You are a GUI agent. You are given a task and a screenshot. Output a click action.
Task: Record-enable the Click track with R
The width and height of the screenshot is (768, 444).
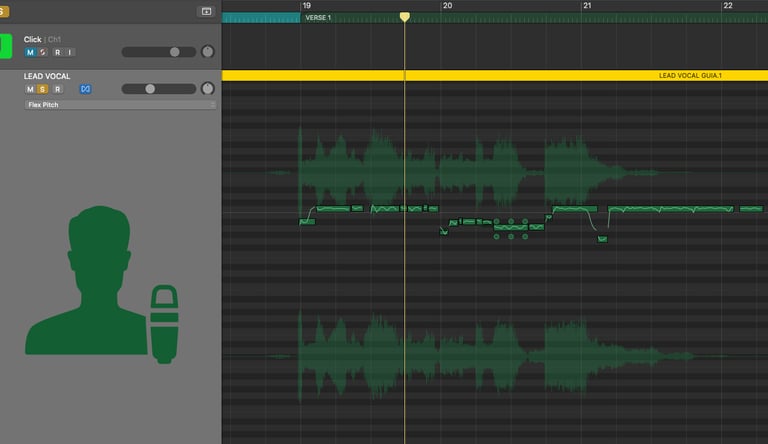coord(58,52)
